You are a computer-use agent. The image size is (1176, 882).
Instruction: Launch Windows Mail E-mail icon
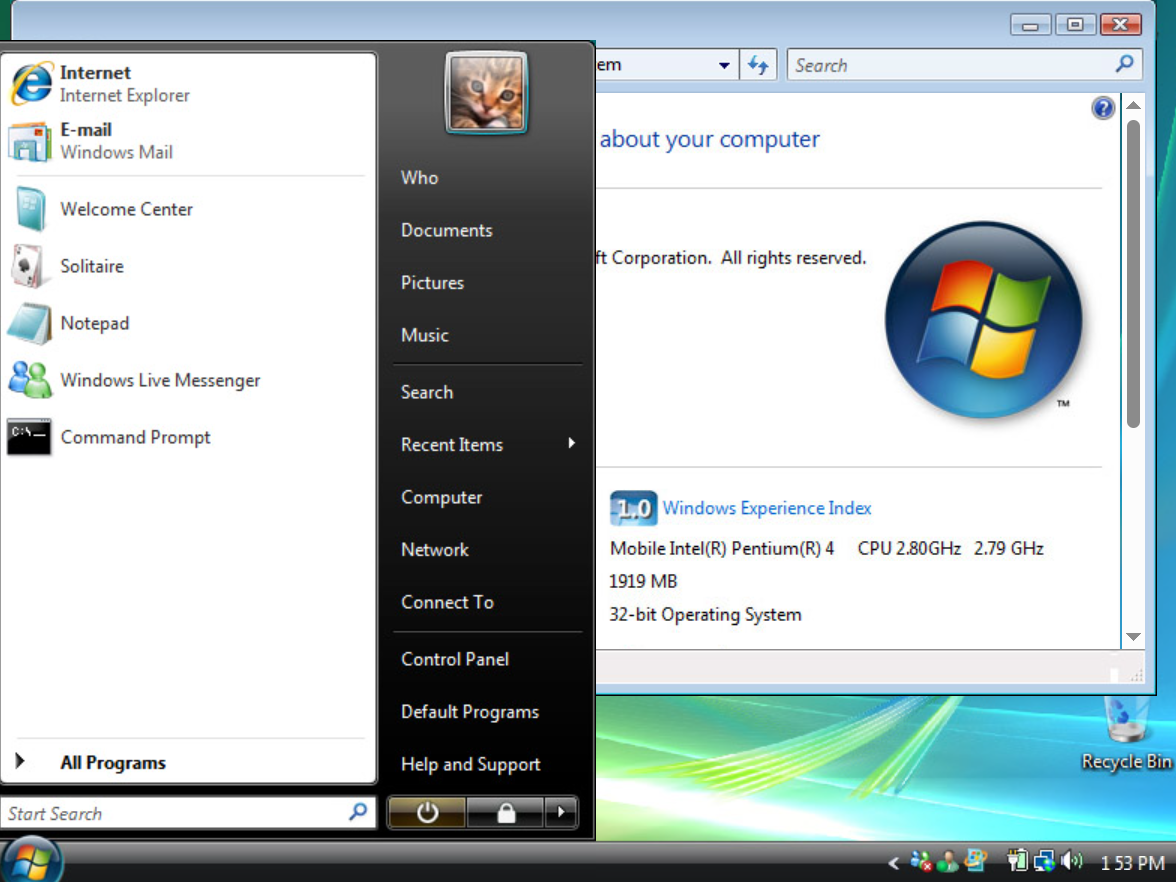pos(30,141)
